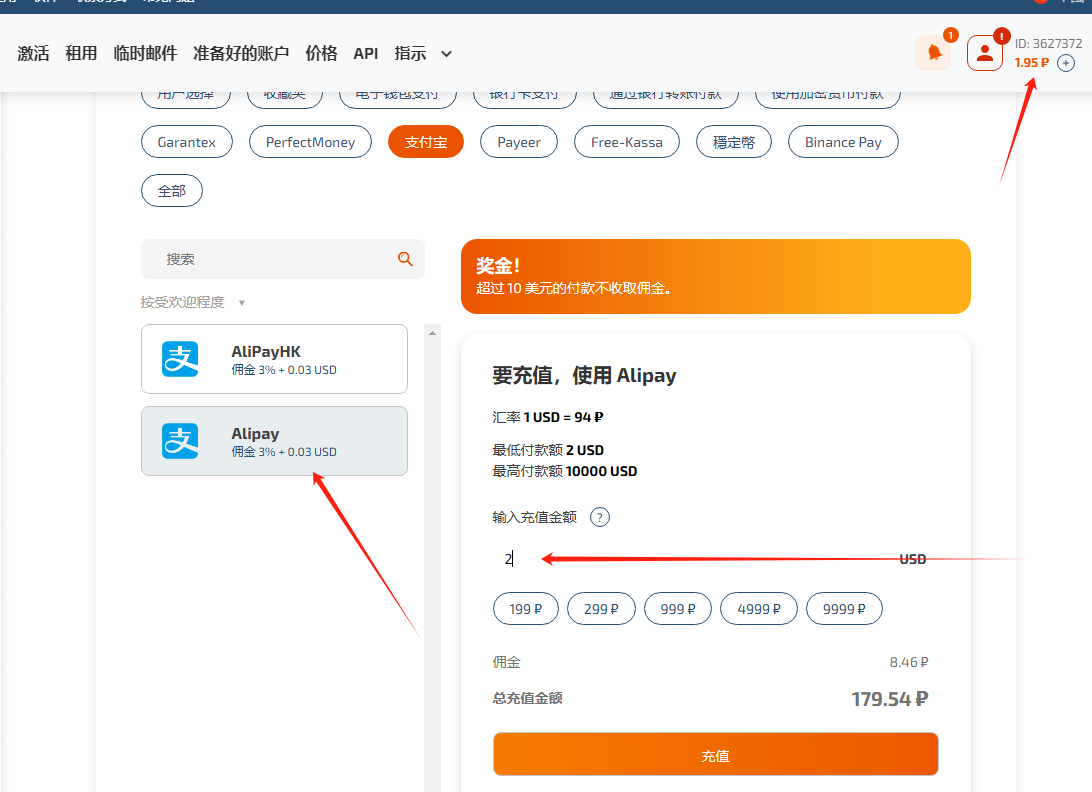1092x792 pixels.
Task: Select the AliPayHK payment method icon
Action: [x=179, y=359]
